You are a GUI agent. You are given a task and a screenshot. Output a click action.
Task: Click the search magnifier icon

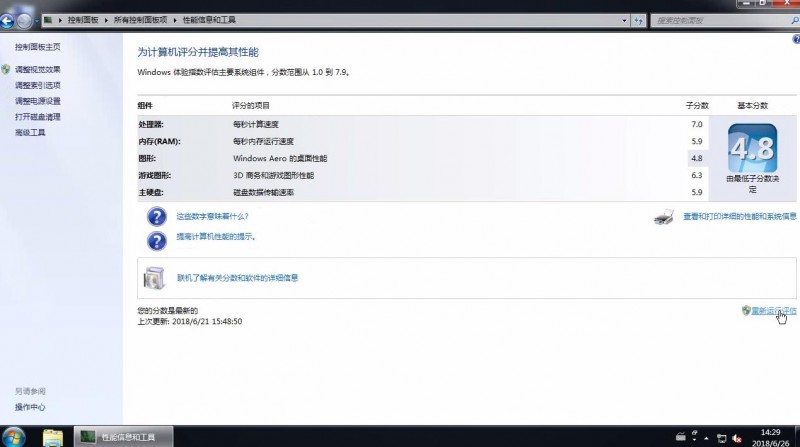[794, 20]
